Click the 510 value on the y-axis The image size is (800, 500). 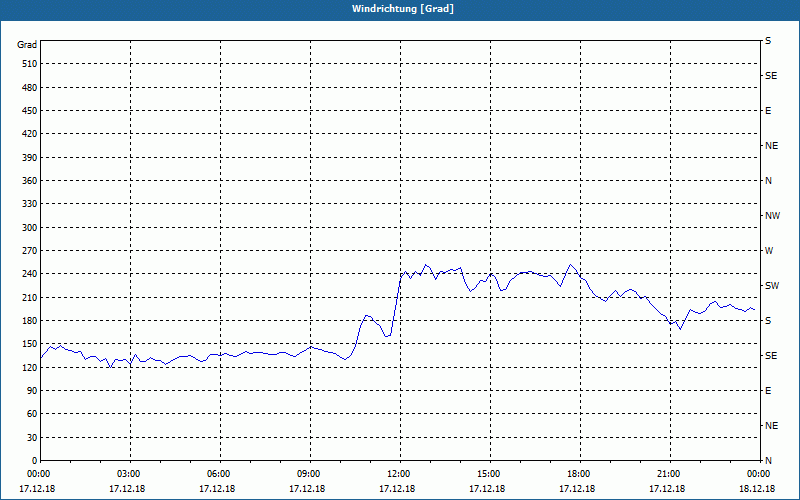pos(30,64)
